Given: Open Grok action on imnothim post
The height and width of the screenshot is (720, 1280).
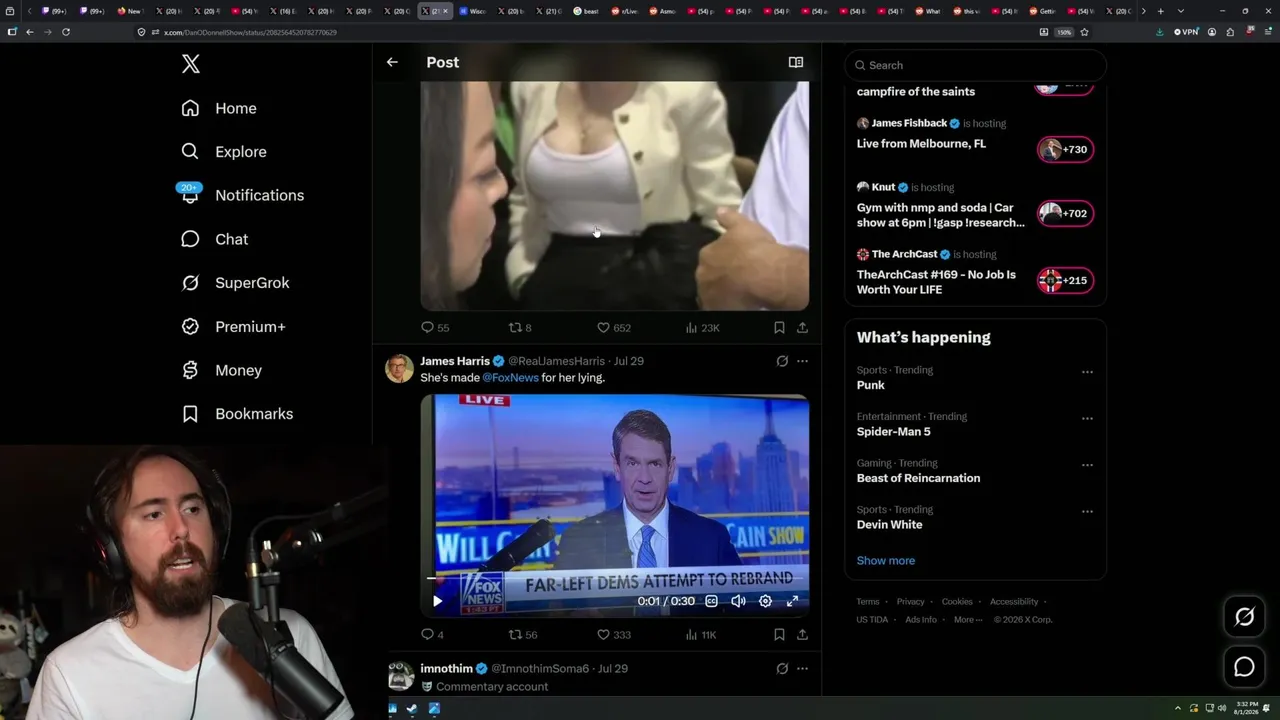Looking at the screenshot, I should pos(782,668).
